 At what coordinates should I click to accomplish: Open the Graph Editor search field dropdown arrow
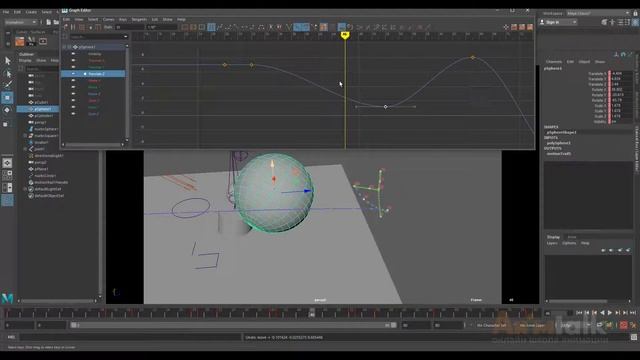tap(125, 37)
